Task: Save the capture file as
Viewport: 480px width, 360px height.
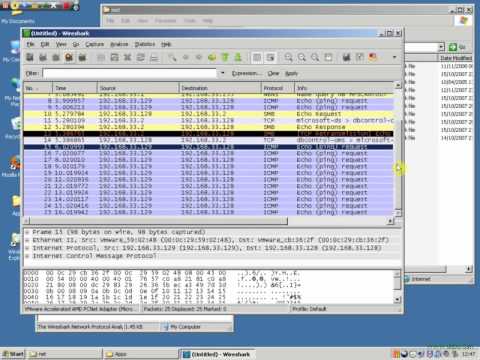Action: pyautogui.click(x=114, y=57)
